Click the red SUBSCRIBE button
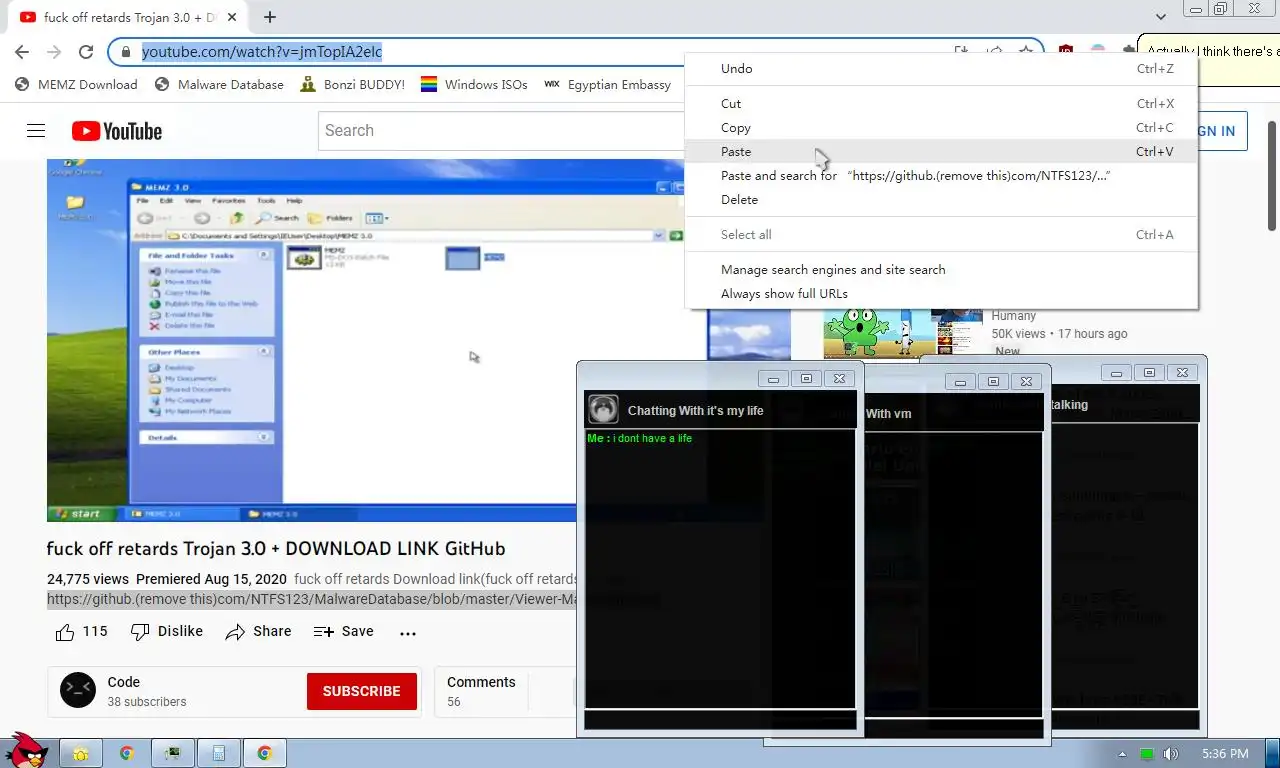The width and height of the screenshot is (1280, 768). tap(362, 691)
